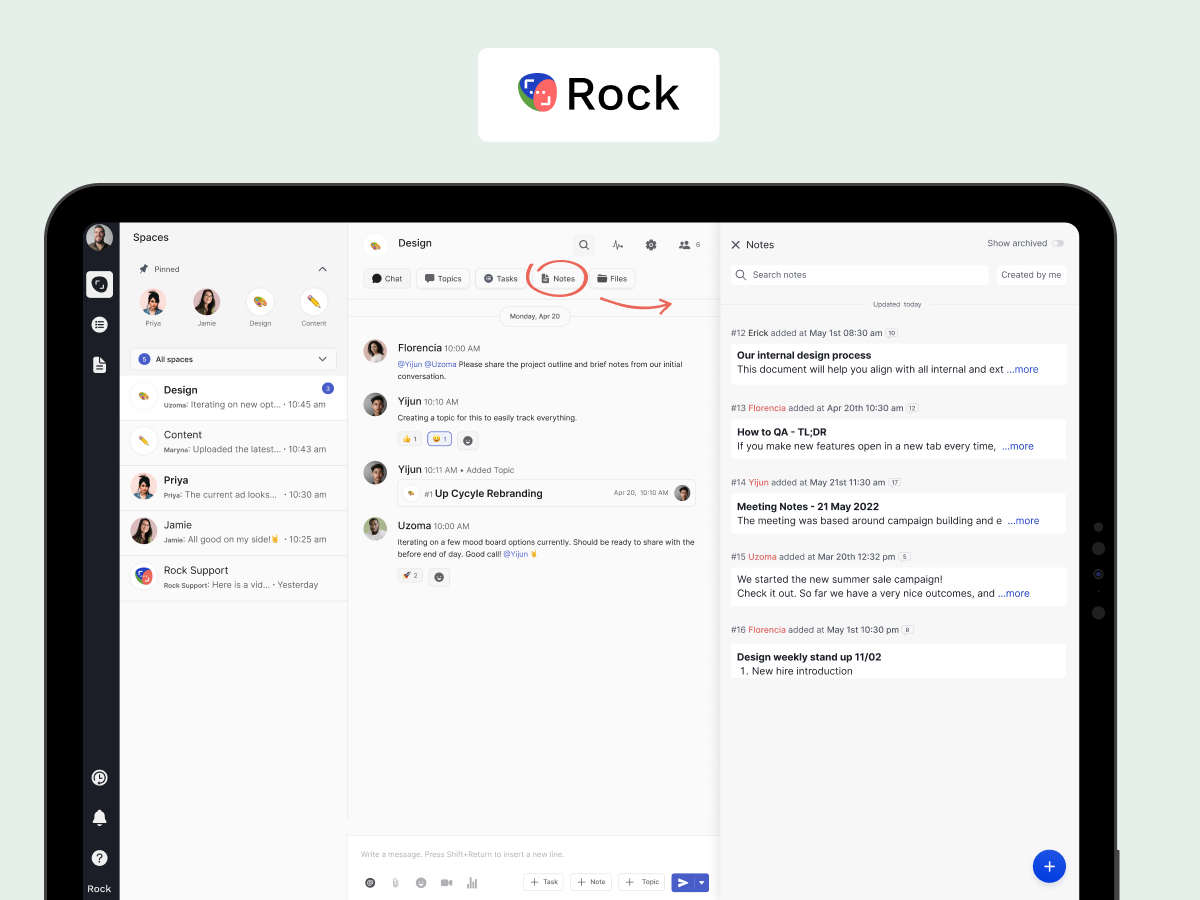The image size is (1200, 900).
Task: Open the emoji picker in the composer
Action: coord(421,882)
